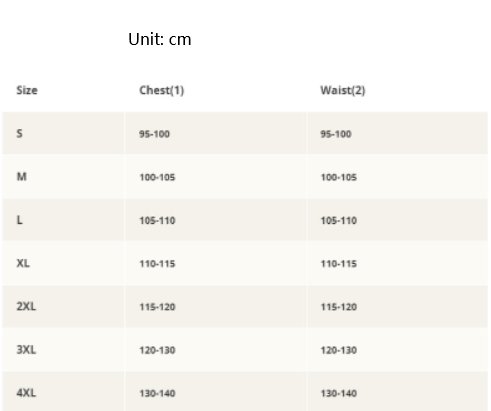Click chest value 105-110 for L
Screen dimensions: 491x411
157,221
